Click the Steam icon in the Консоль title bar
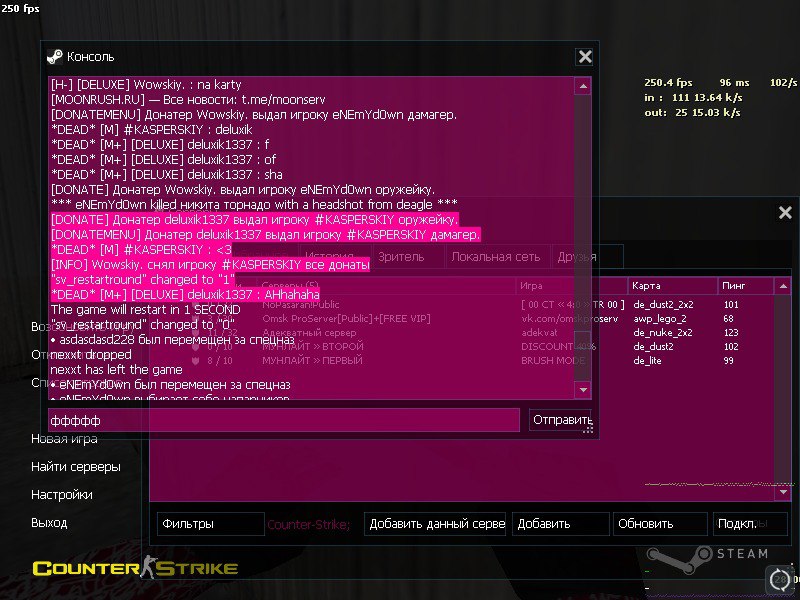The width and height of the screenshot is (800, 600). [55, 57]
